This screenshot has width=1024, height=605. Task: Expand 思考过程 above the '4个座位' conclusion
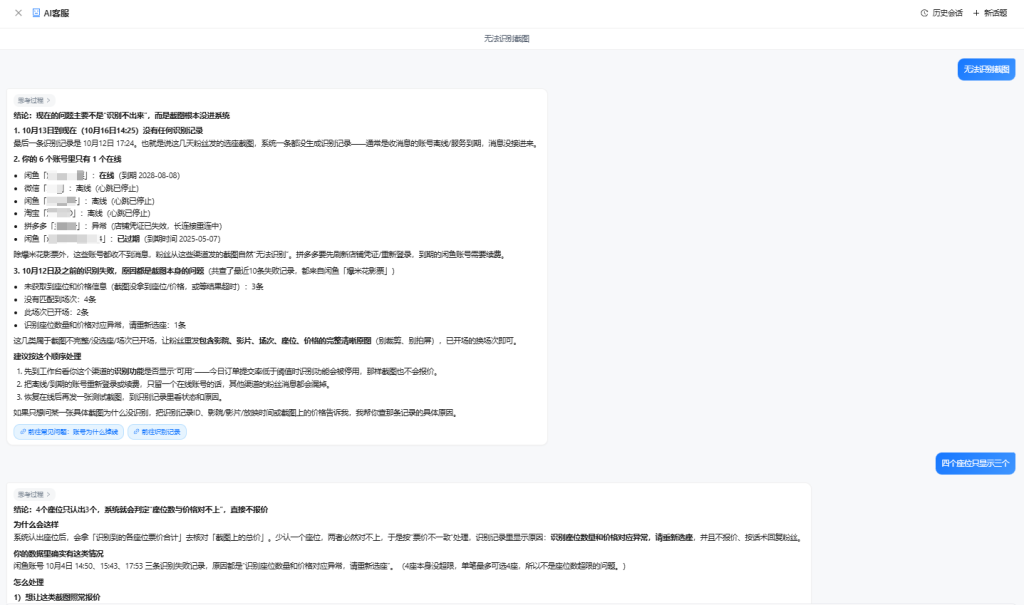(34, 495)
